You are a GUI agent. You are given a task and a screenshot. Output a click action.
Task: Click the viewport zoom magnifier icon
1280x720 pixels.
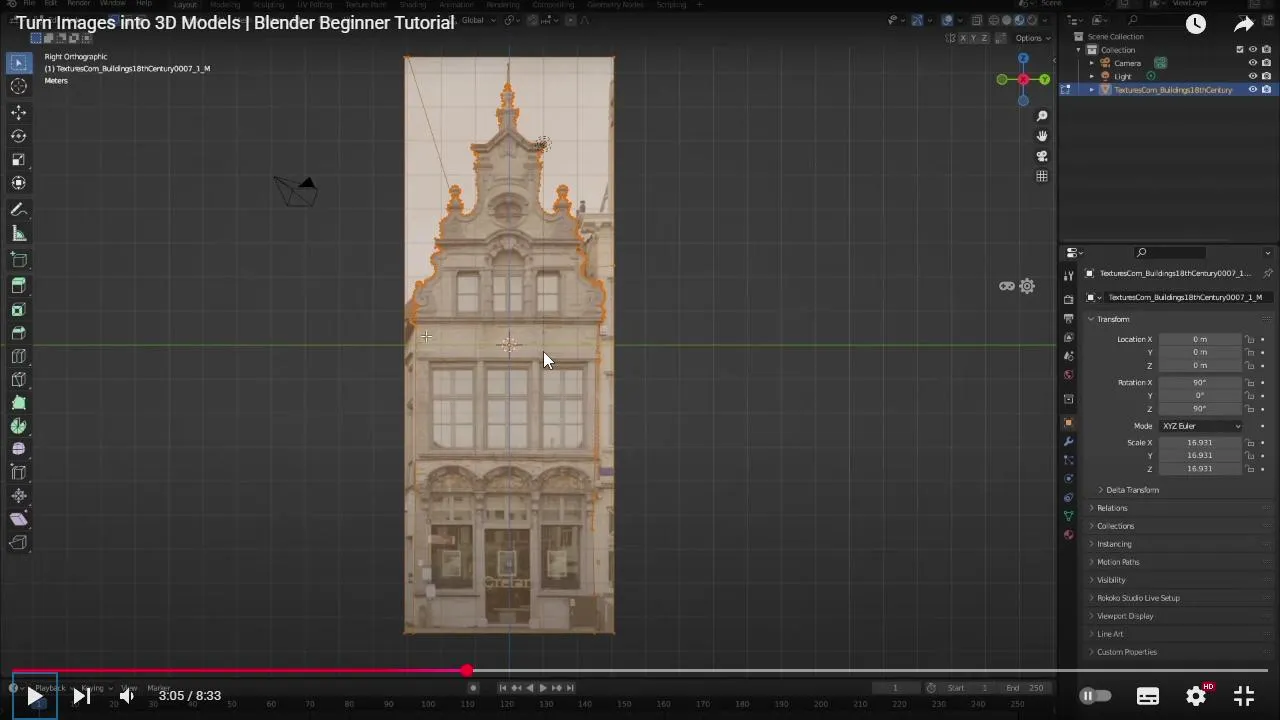tap(1042, 116)
